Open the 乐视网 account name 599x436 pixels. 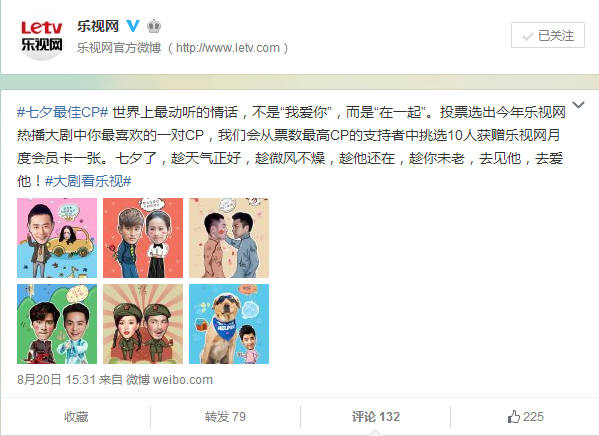98,26
